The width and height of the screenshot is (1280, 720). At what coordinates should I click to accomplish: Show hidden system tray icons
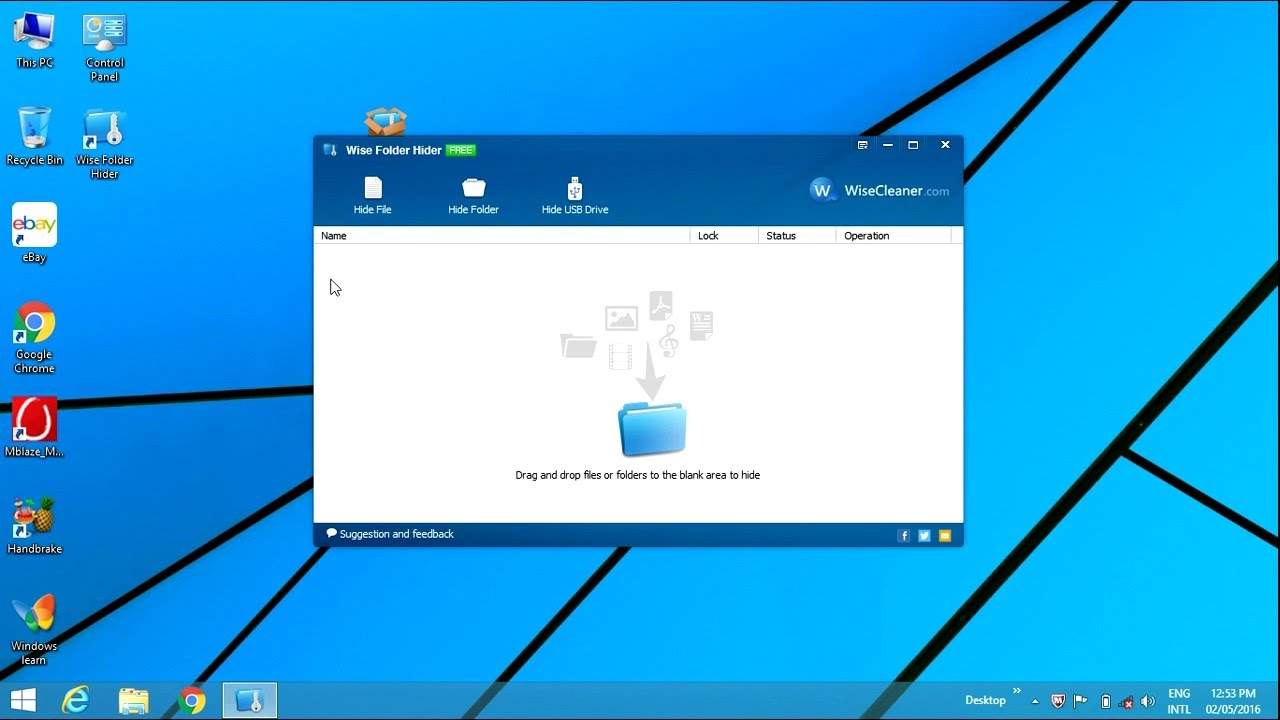point(1035,701)
